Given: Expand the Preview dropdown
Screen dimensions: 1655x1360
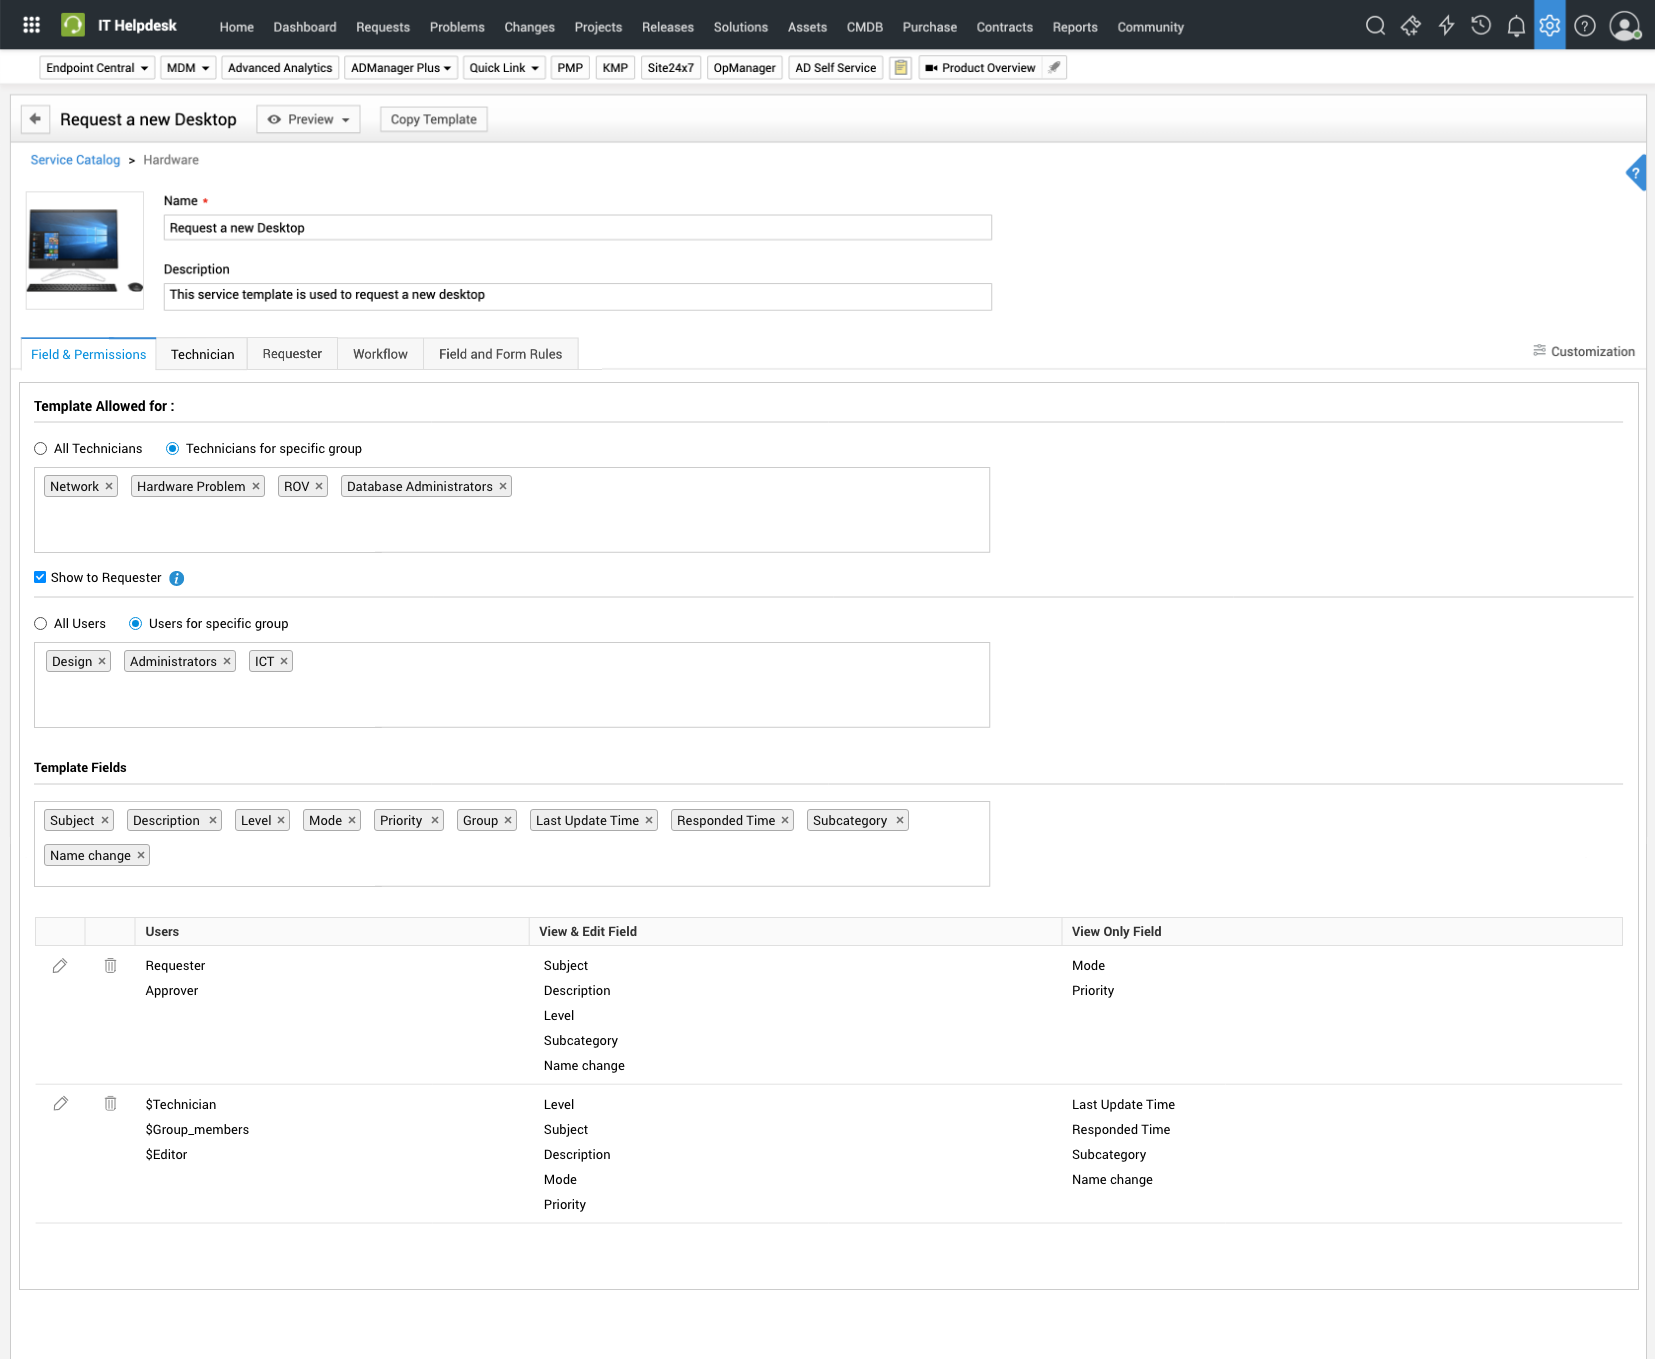Looking at the screenshot, I should click(x=308, y=119).
